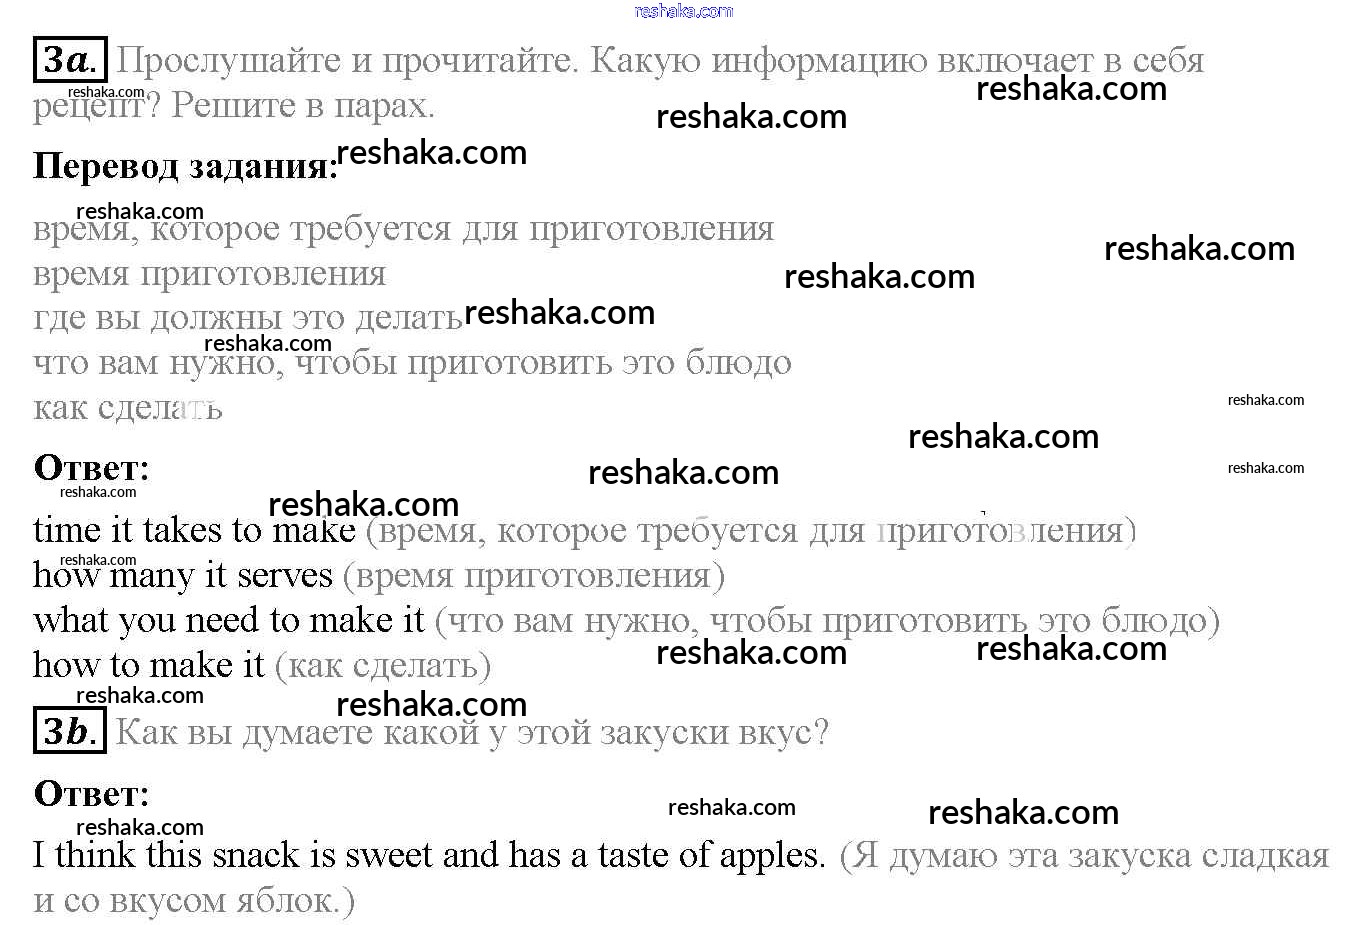Click the line 'время приготовления' in the translation
1366x925 pixels.
click(x=209, y=274)
